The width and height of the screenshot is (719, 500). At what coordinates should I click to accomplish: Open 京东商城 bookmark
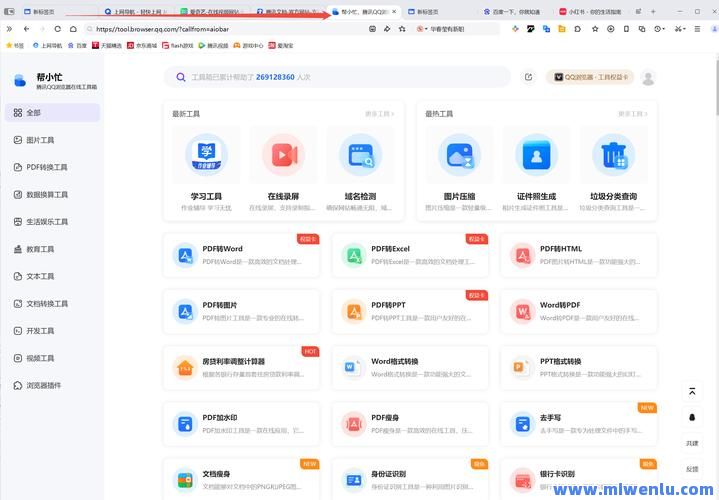coord(142,45)
